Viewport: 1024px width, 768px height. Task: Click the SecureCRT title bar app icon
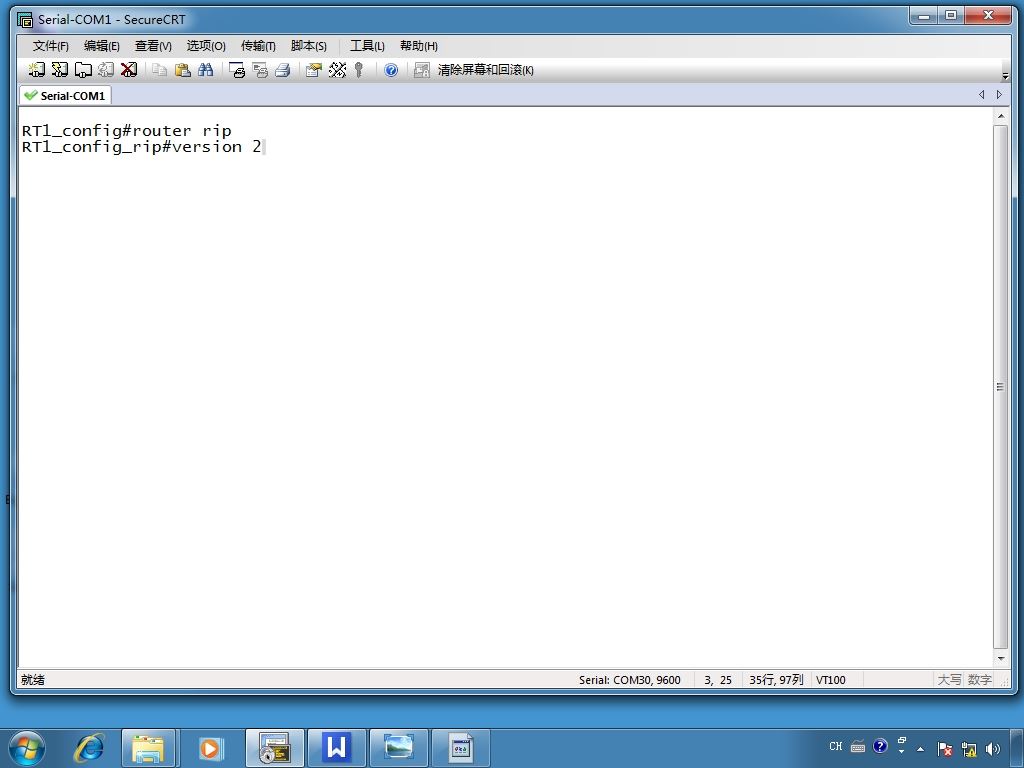25,20
